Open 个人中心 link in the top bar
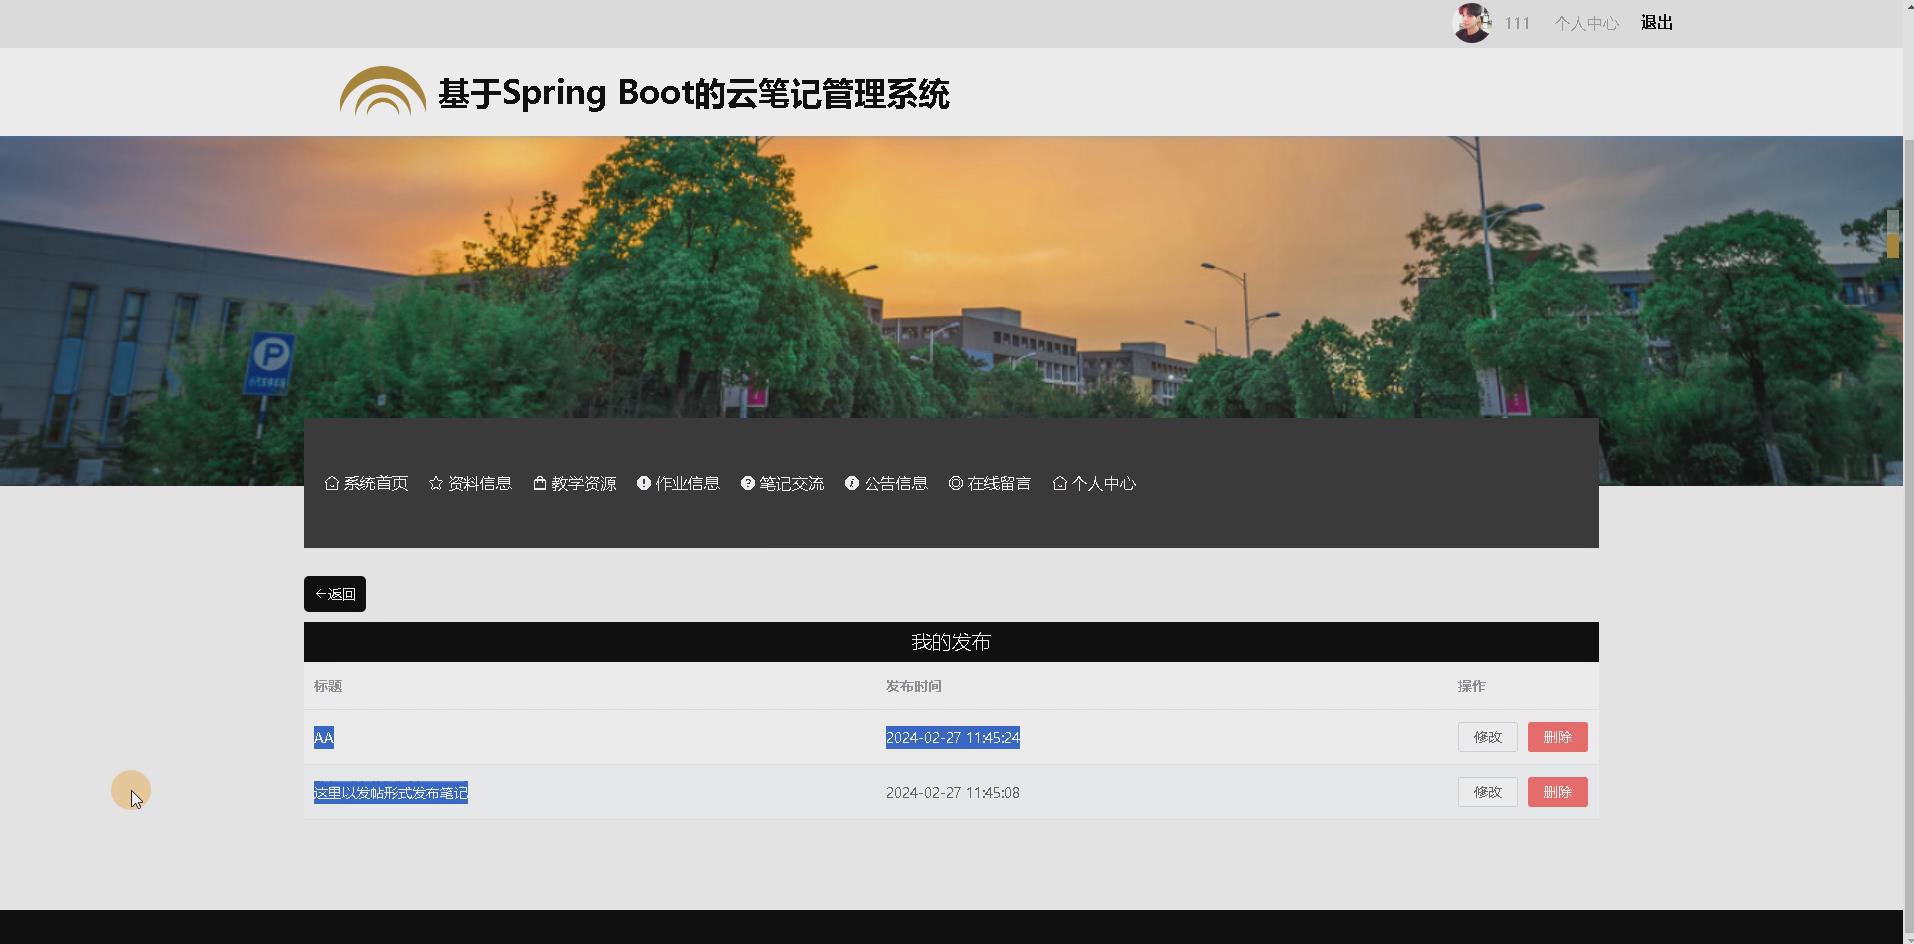 tap(1586, 23)
